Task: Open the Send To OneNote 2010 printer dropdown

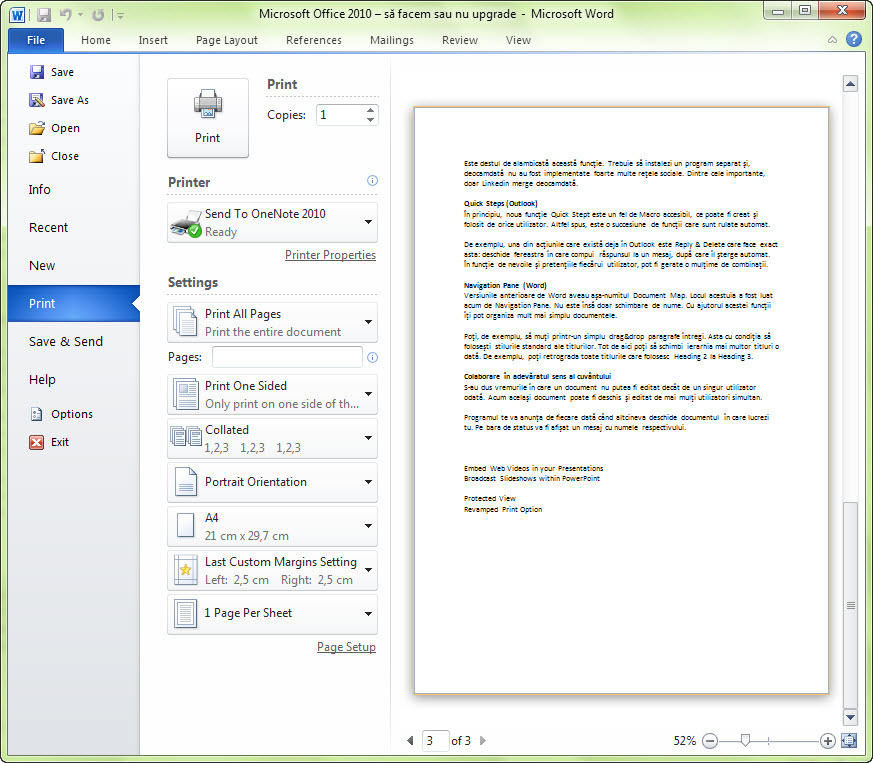Action: click(x=272, y=222)
